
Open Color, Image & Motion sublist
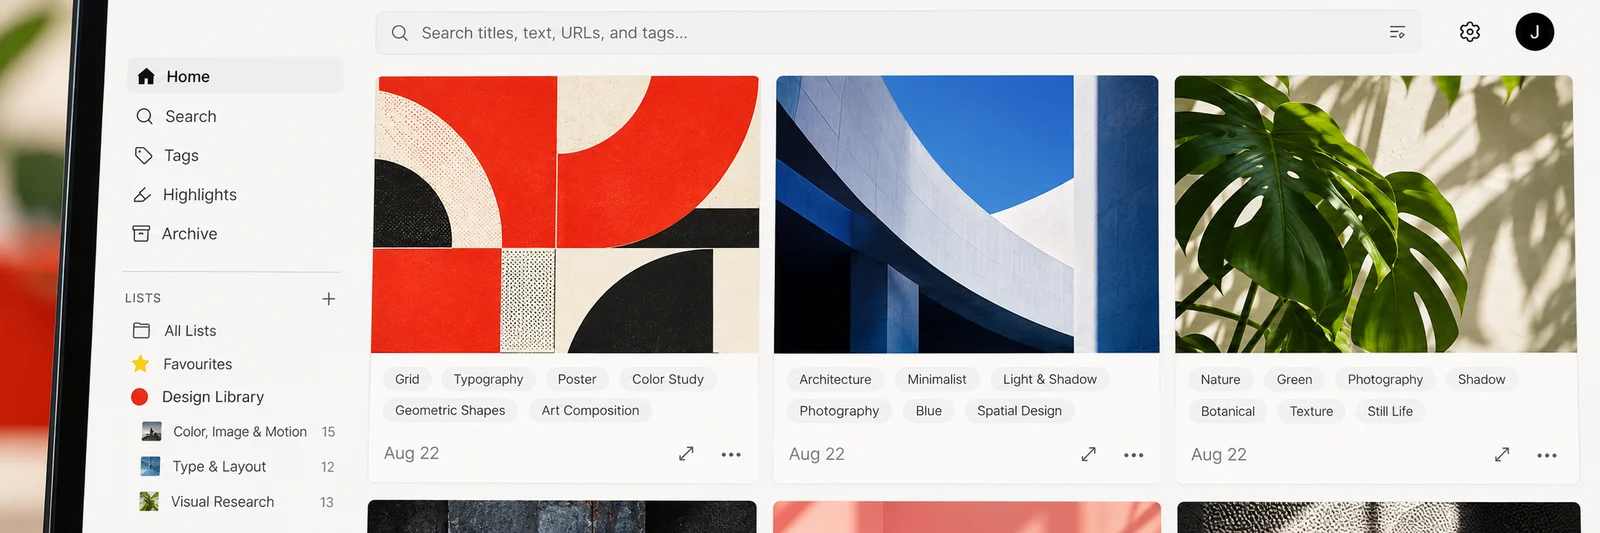pyautogui.click(x=240, y=432)
